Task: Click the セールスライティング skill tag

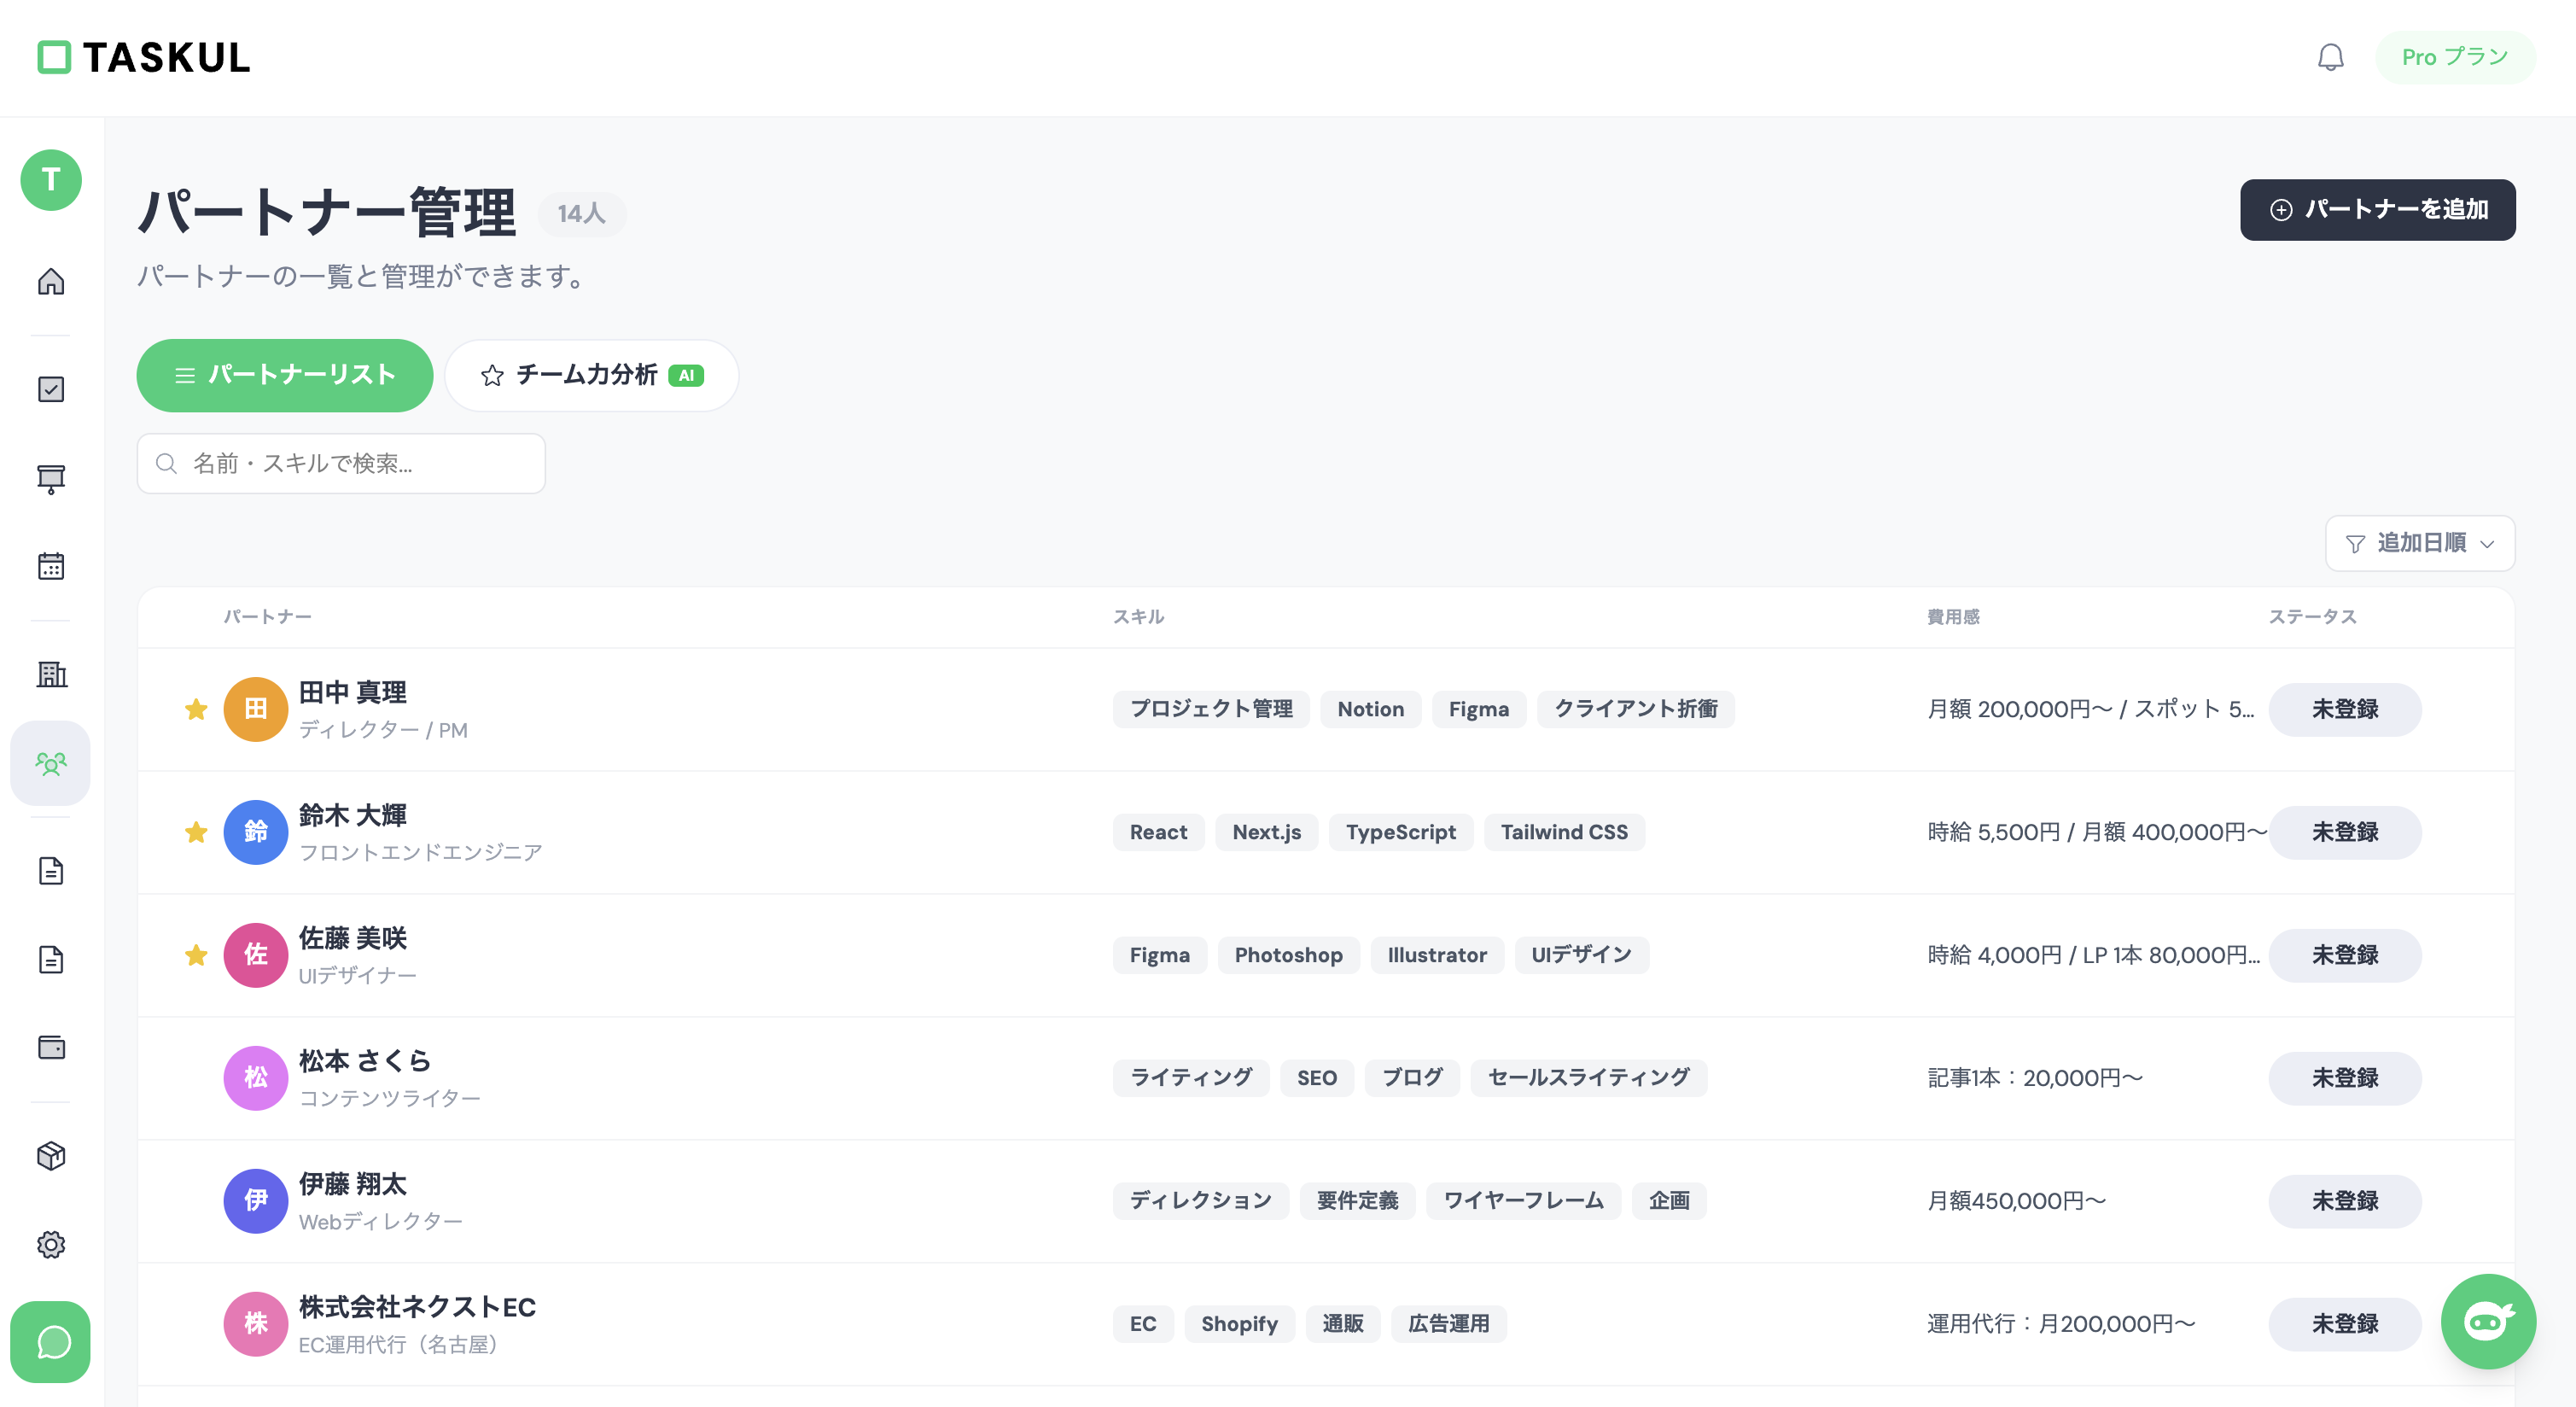Action: click(x=1589, y=1078)
